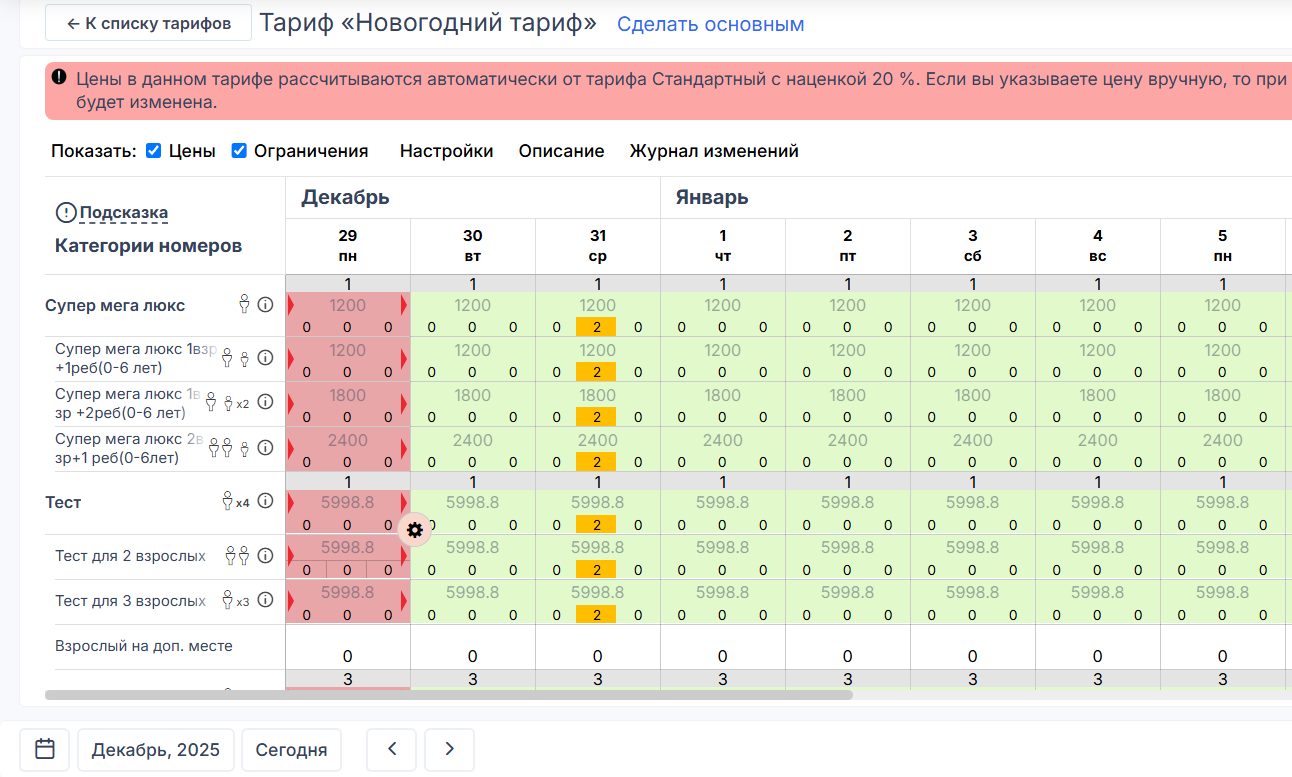Click the gear settings icon in the grid

415,530
